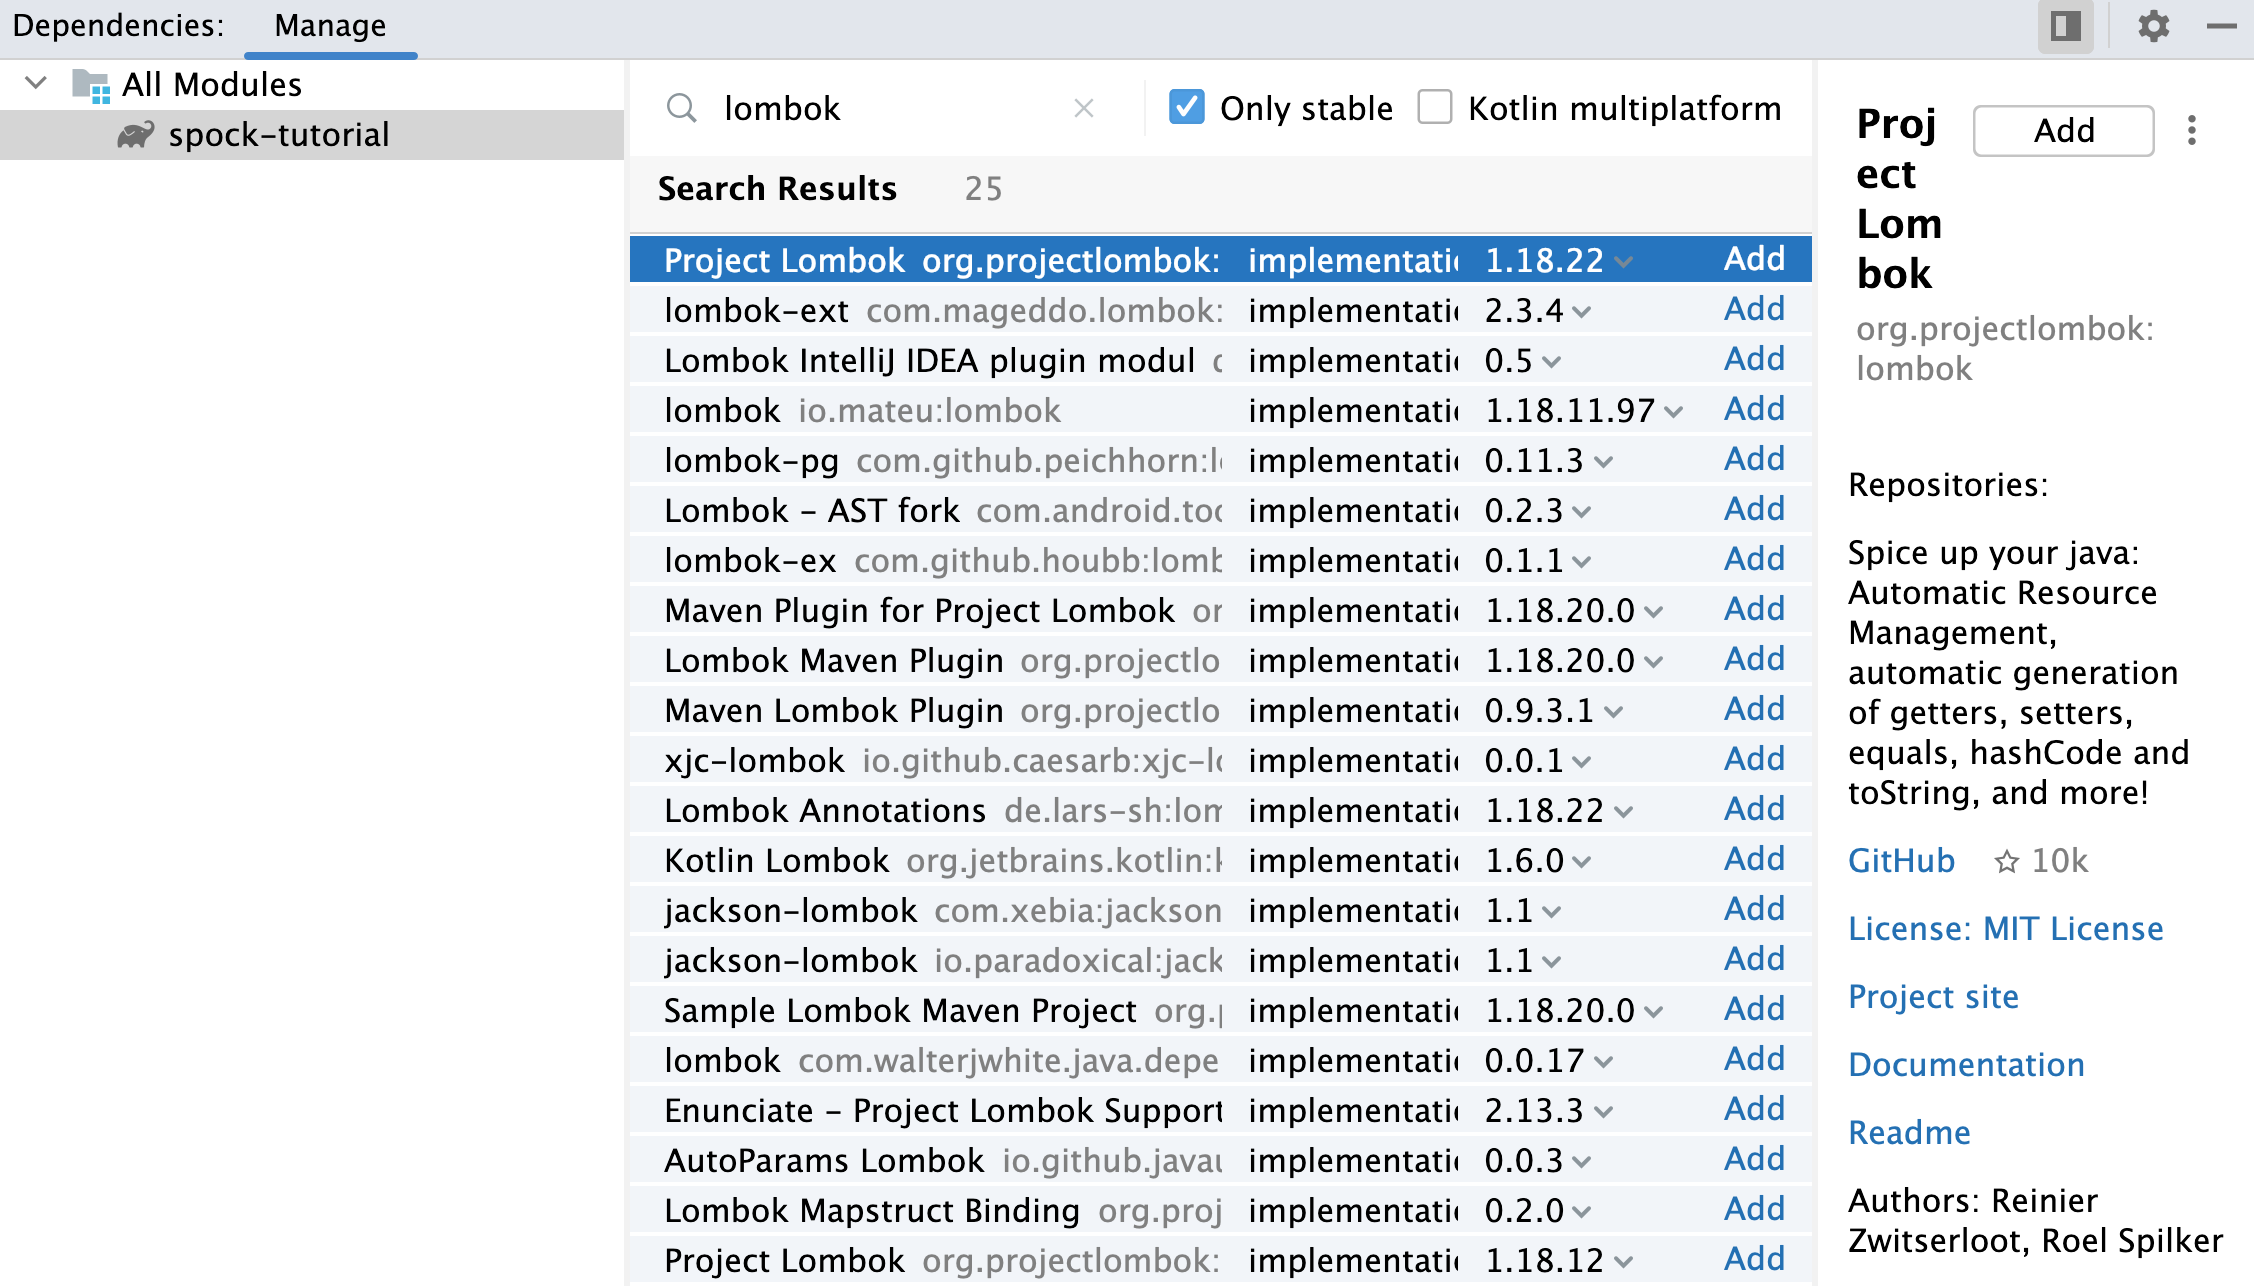Add Project Lombok 1.18.22 dependency
Screen dimensions: 2254x1286
[1754, 259]
